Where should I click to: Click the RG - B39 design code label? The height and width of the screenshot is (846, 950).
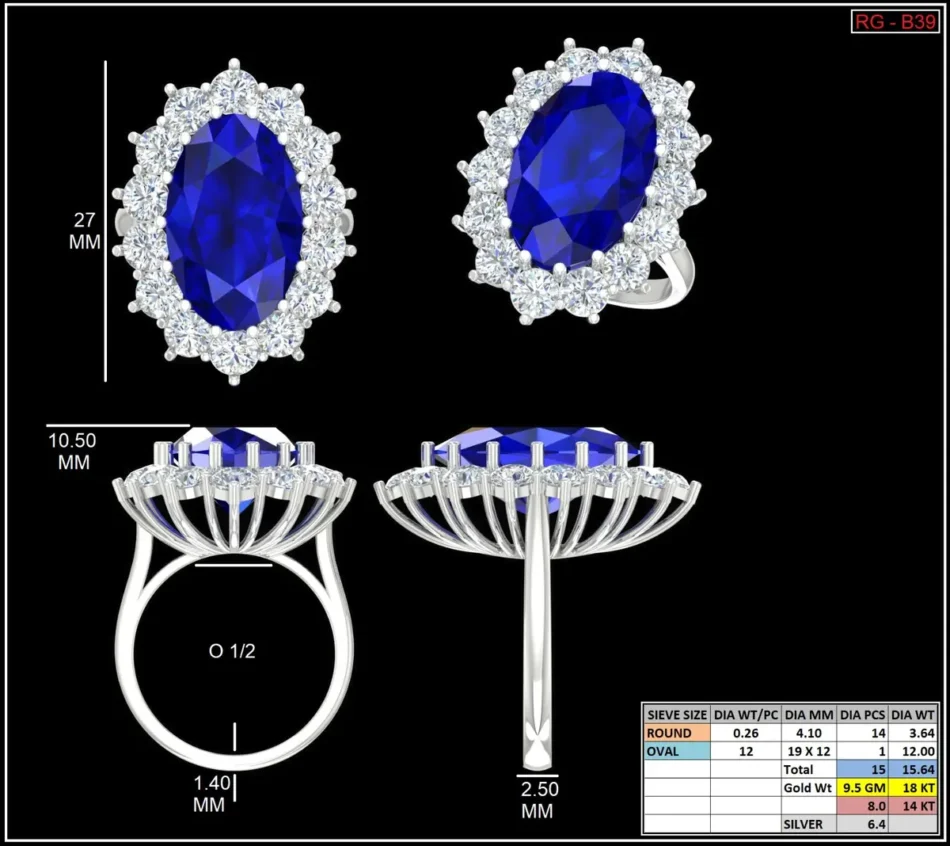(x=895, y=22)
